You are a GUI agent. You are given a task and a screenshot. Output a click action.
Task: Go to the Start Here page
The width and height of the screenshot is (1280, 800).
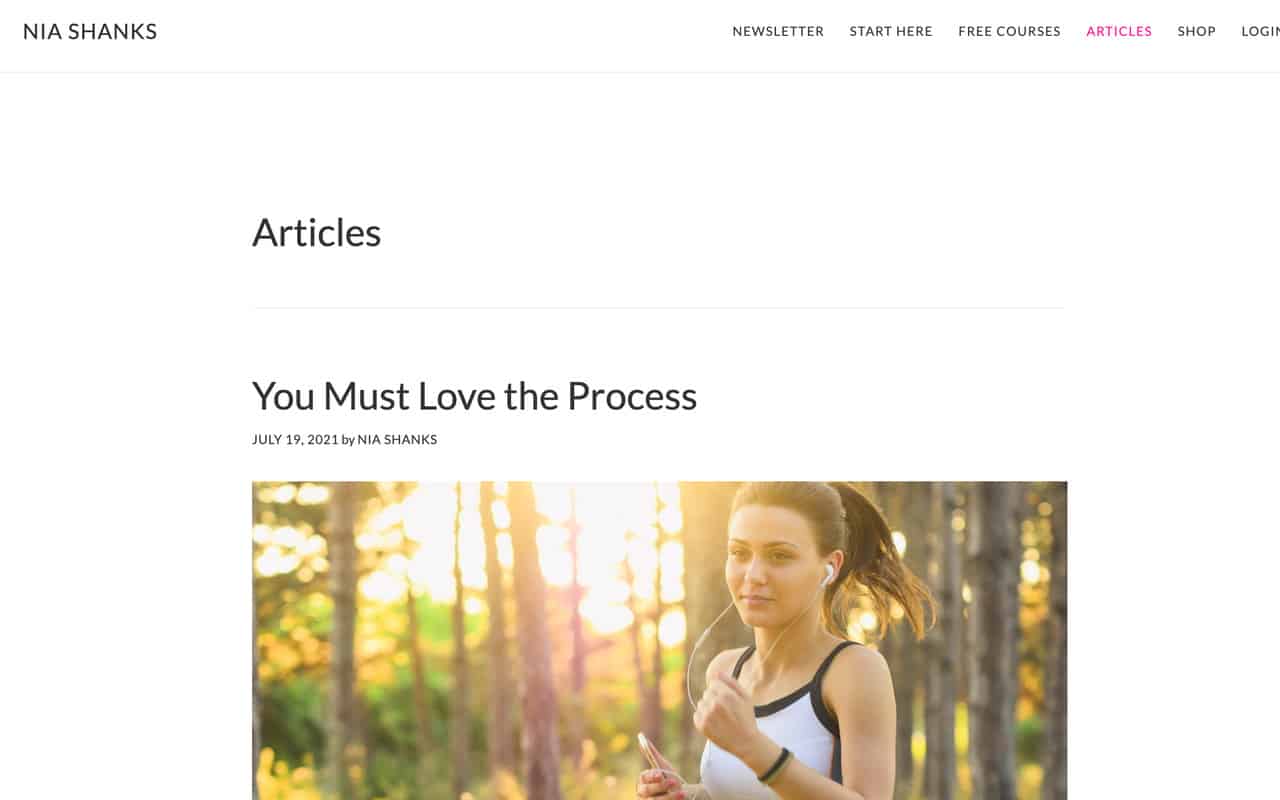coord(891,31)
